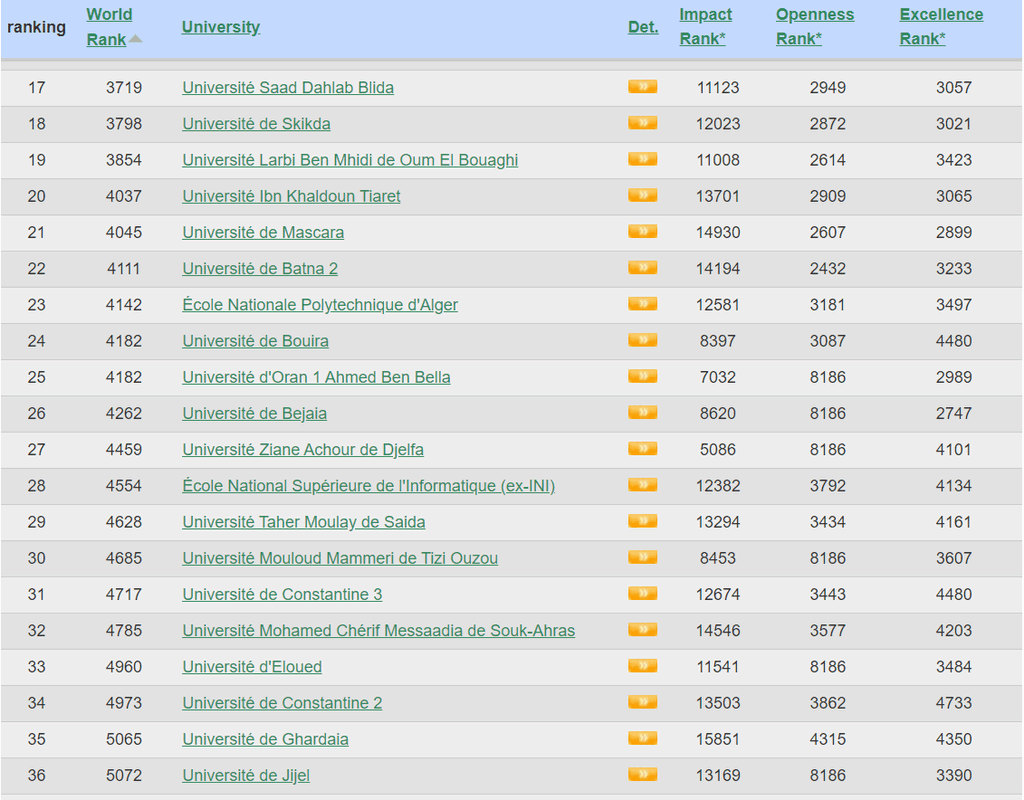Open details icon for Université de Mascara
1024x800 pixels.
pyautogui.click(x=643, y=232)
